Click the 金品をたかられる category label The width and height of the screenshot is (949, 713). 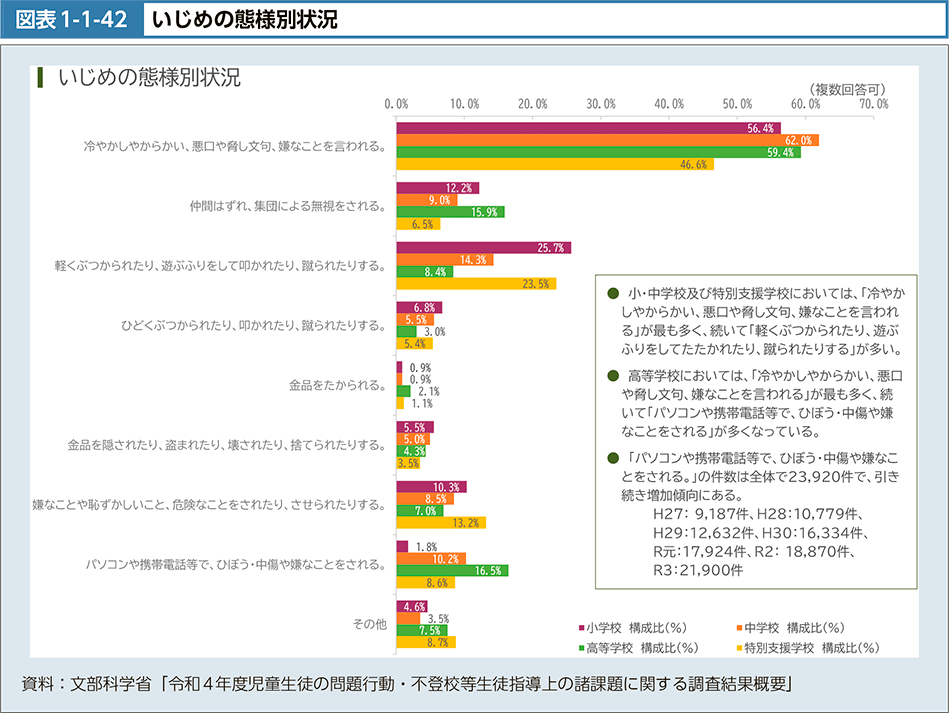pyautogui.click(x=337, y=385)
